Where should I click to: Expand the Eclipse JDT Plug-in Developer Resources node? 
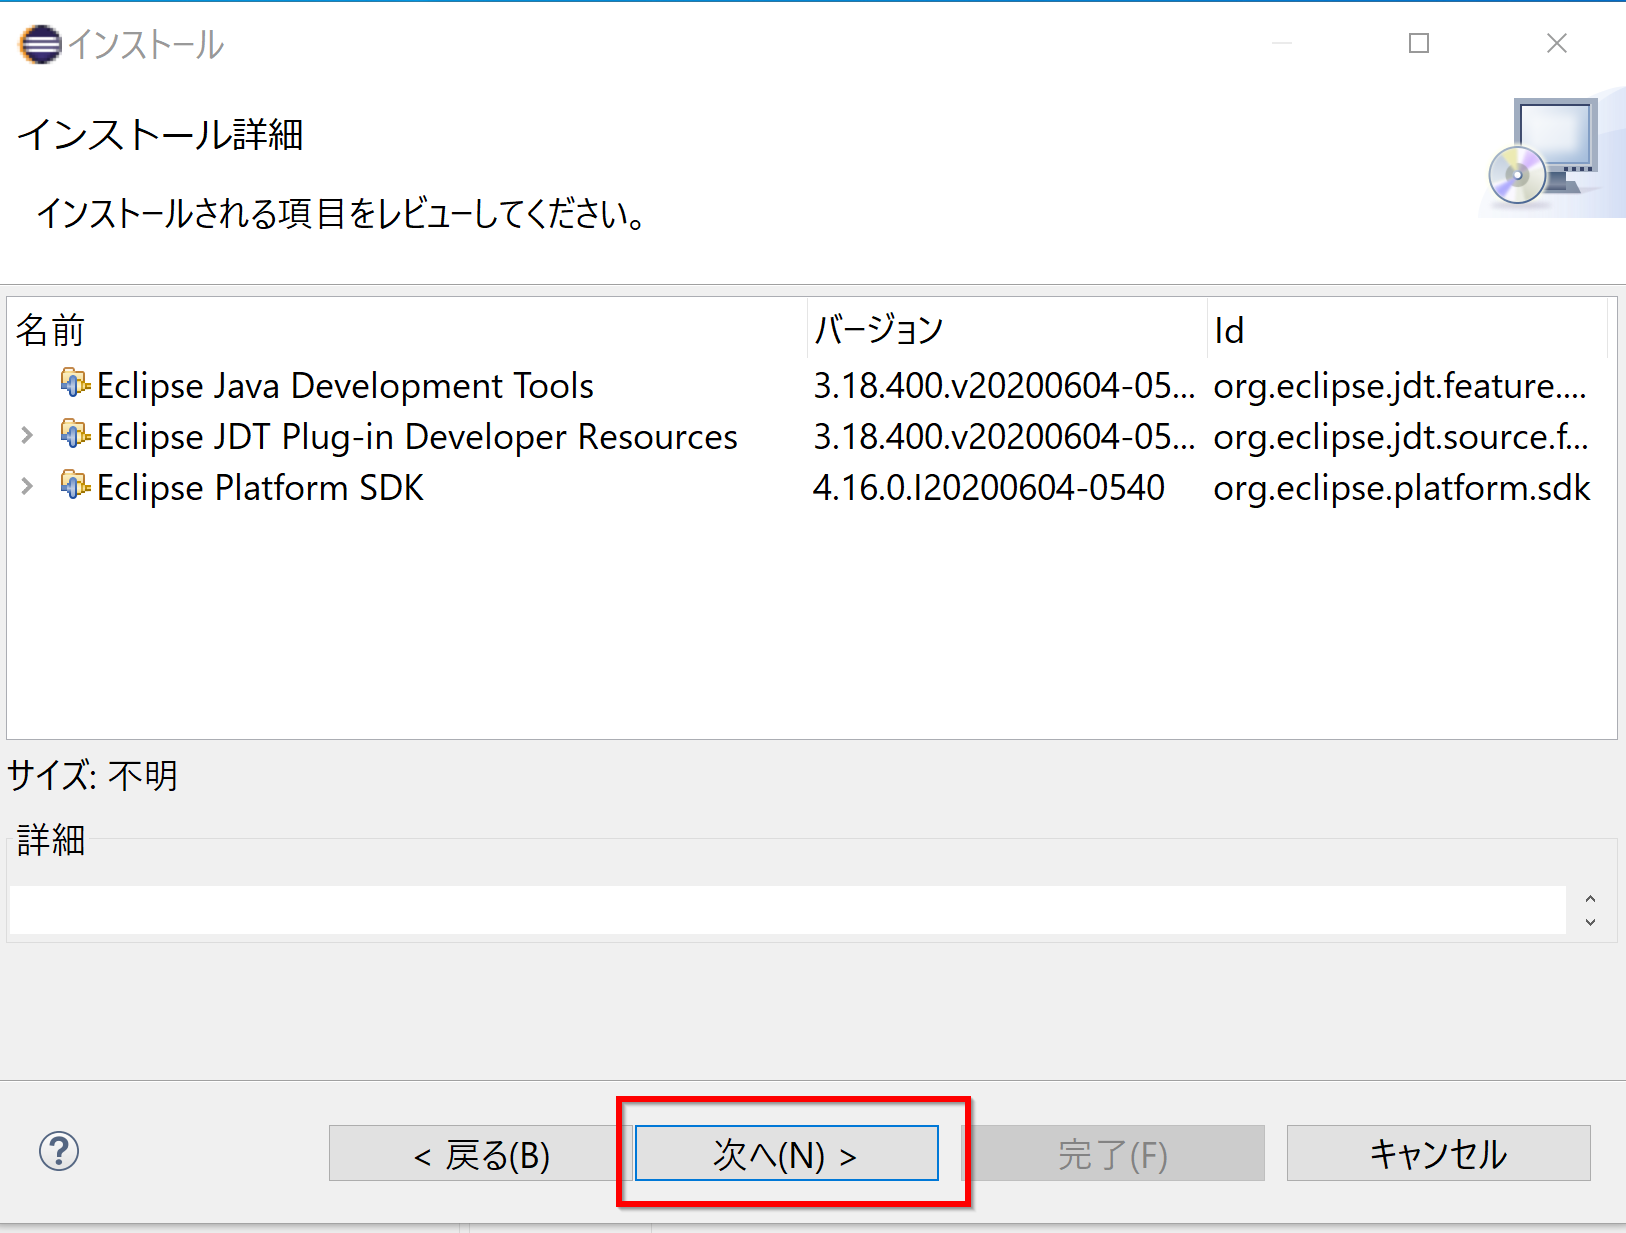(x=28, y=435)
